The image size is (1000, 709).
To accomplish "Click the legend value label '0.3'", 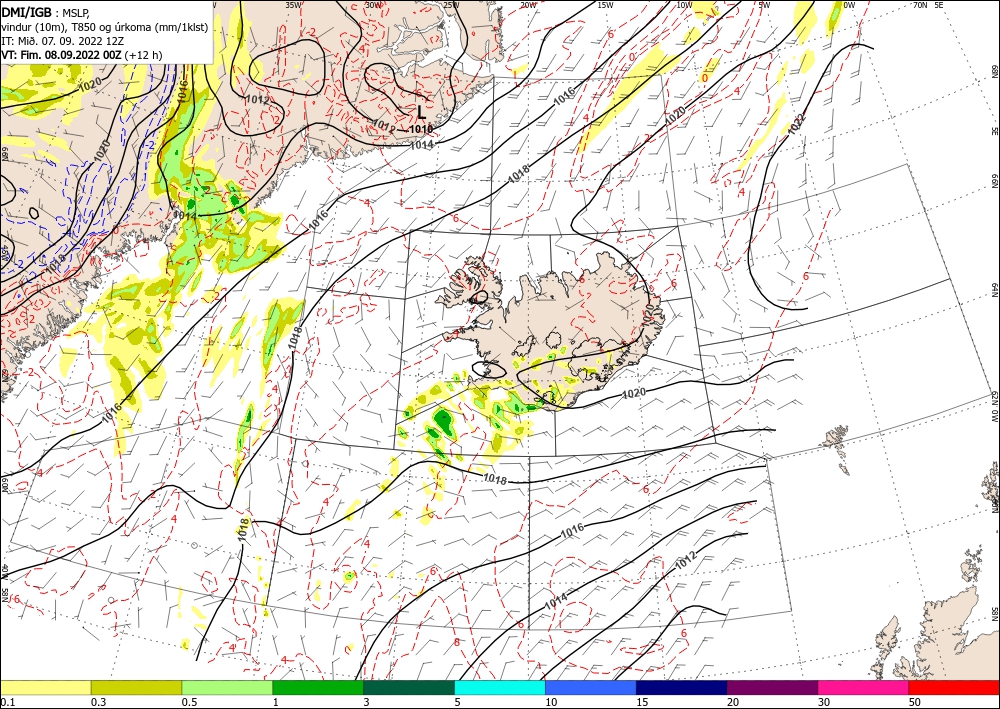I will coord(98,702).
